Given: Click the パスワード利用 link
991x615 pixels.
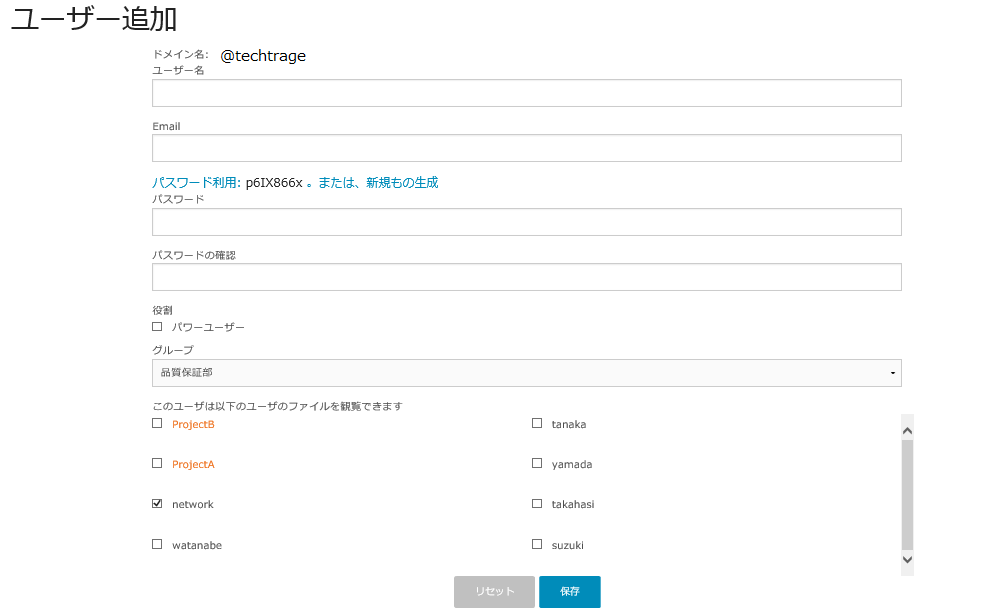Looking at the screenshot, I should point(195,183).
